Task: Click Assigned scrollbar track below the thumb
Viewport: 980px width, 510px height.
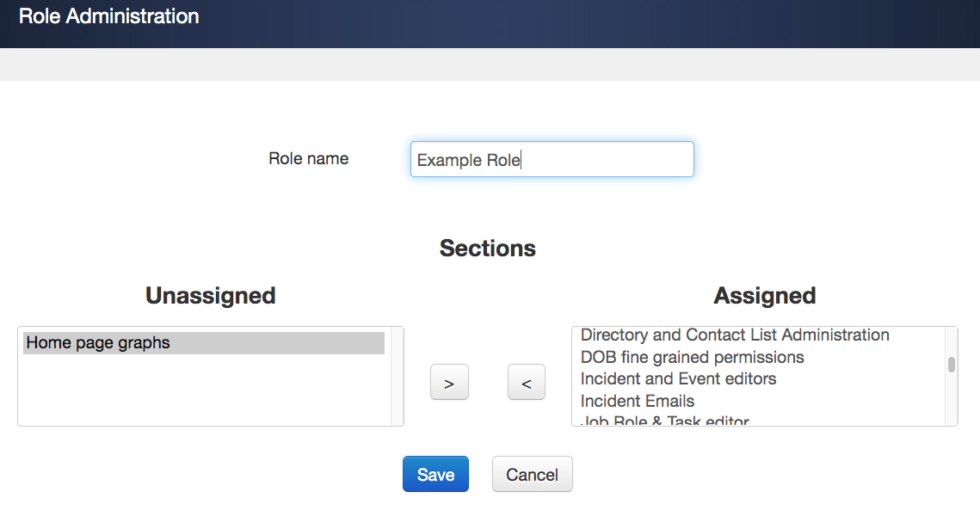Action: coord(951,402)
